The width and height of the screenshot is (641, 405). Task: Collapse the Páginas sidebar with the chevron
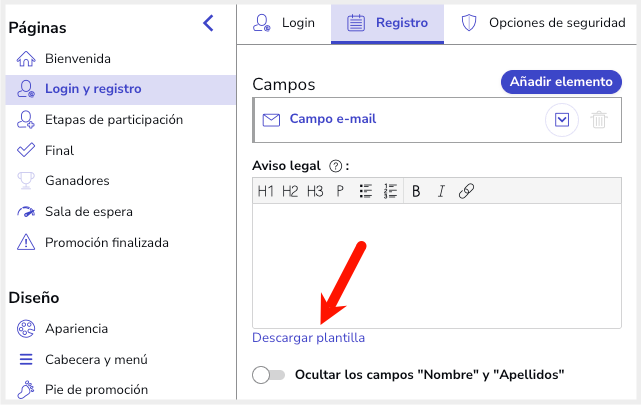tap(208, 23)
